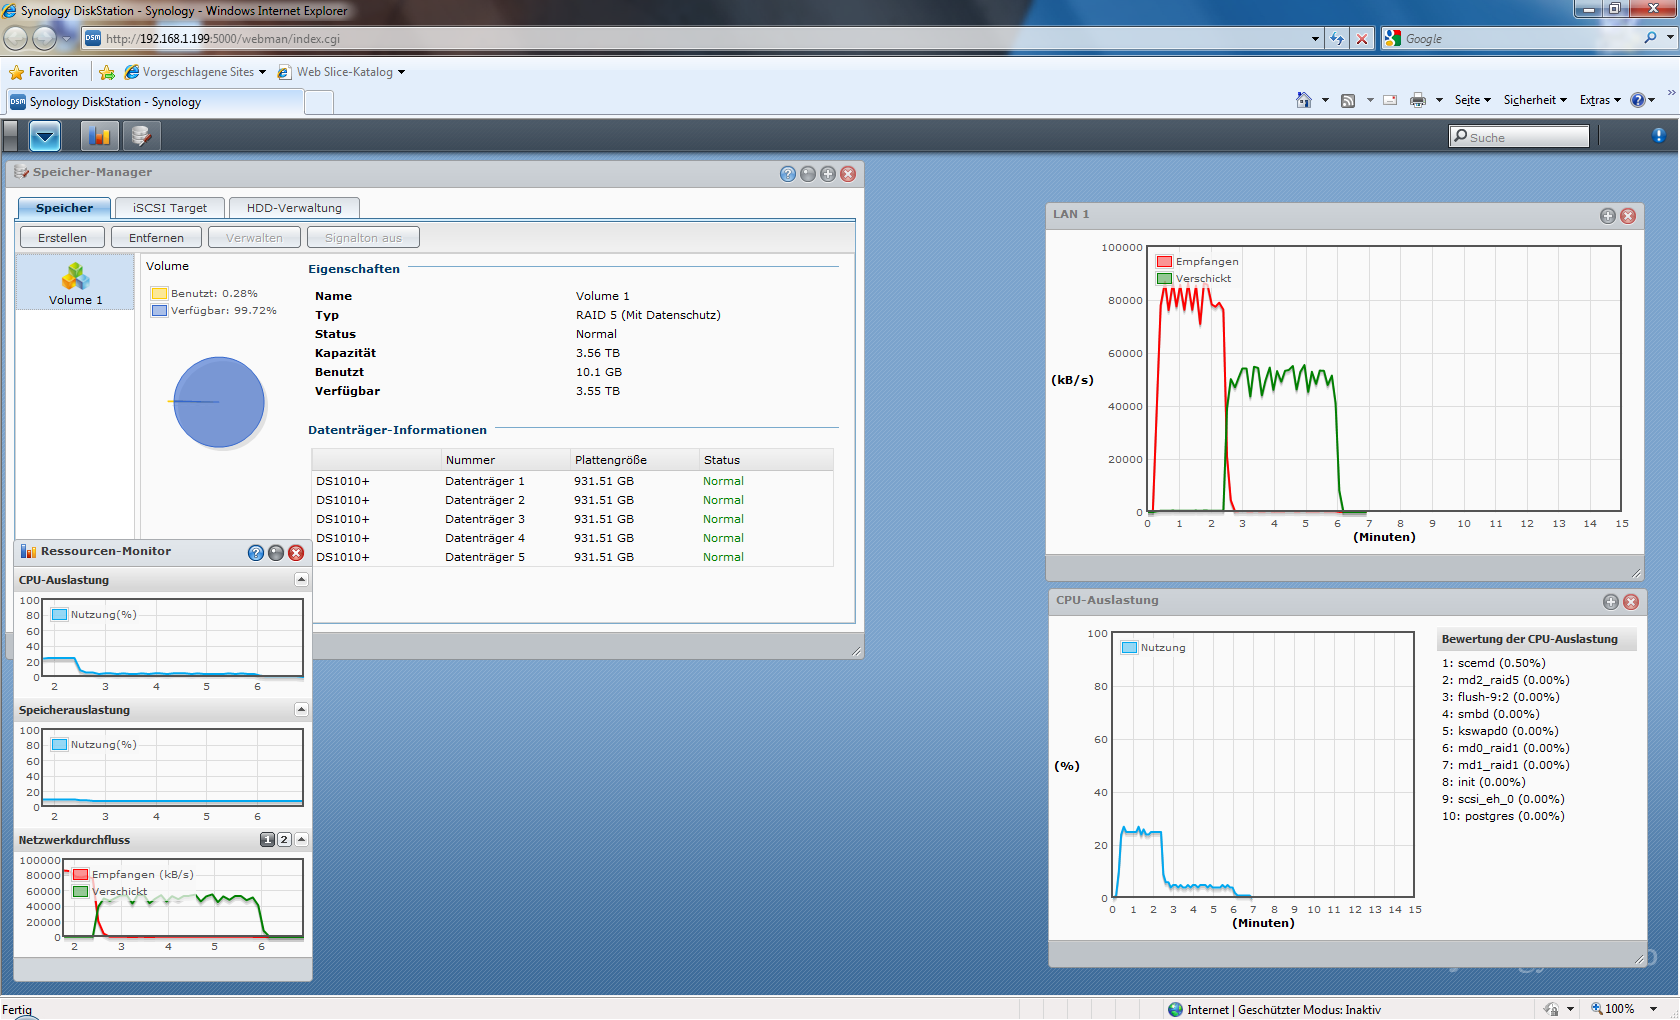Open the DSM main menu dropdown button
Viewport: 1680px width, 1020px height.
[45, 136]
